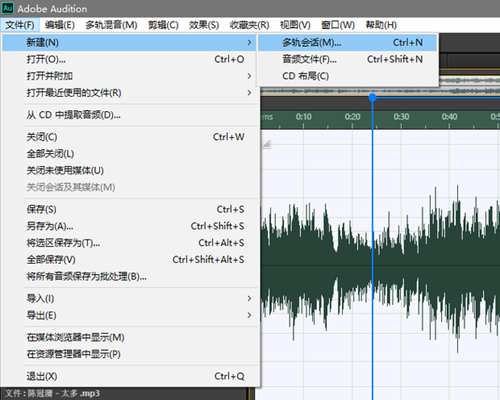This screenshot has height=400, width=500.
Task: Click 0:30 mark on the time ruler
Action: (401, 117)
